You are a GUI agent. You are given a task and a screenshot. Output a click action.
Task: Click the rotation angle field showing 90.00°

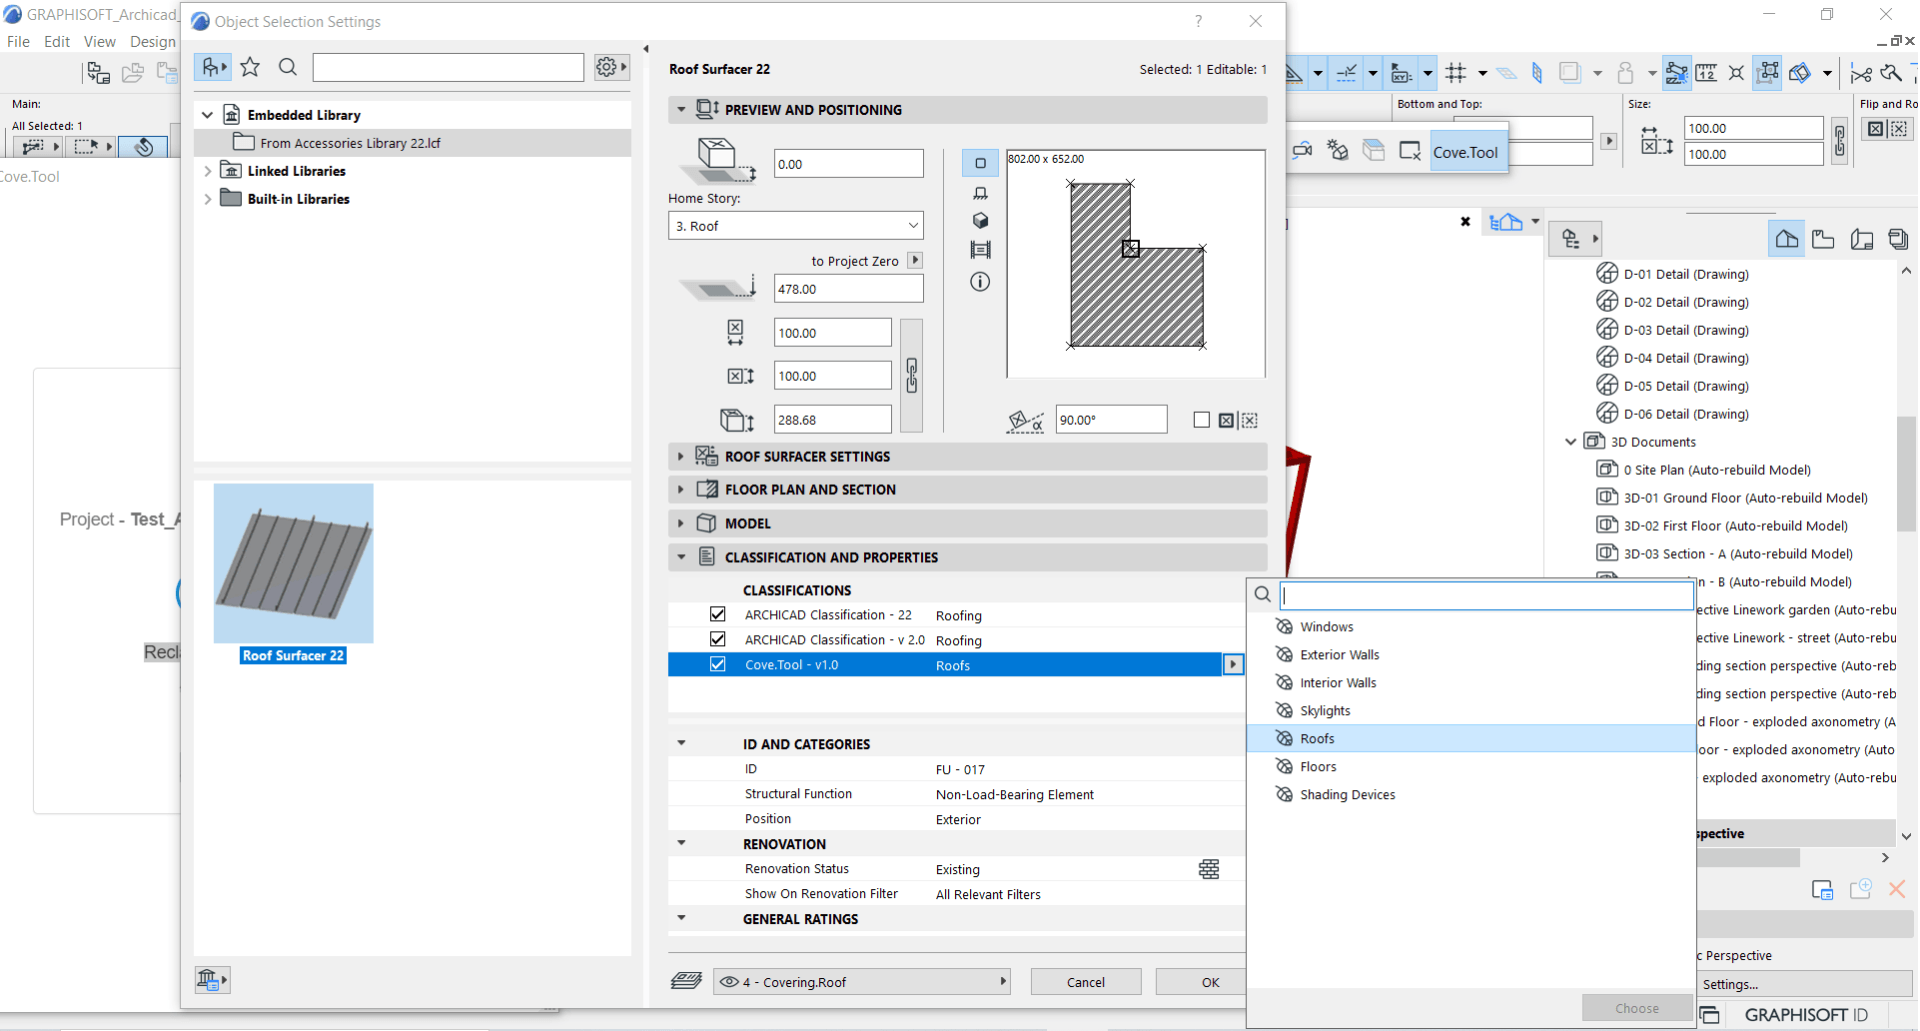pos(1111,420)
